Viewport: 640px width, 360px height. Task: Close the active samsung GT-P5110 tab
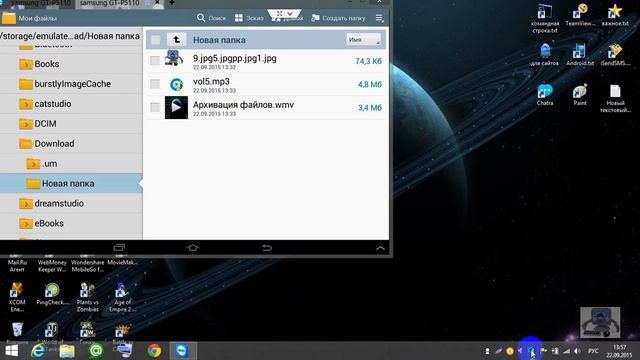157,3
